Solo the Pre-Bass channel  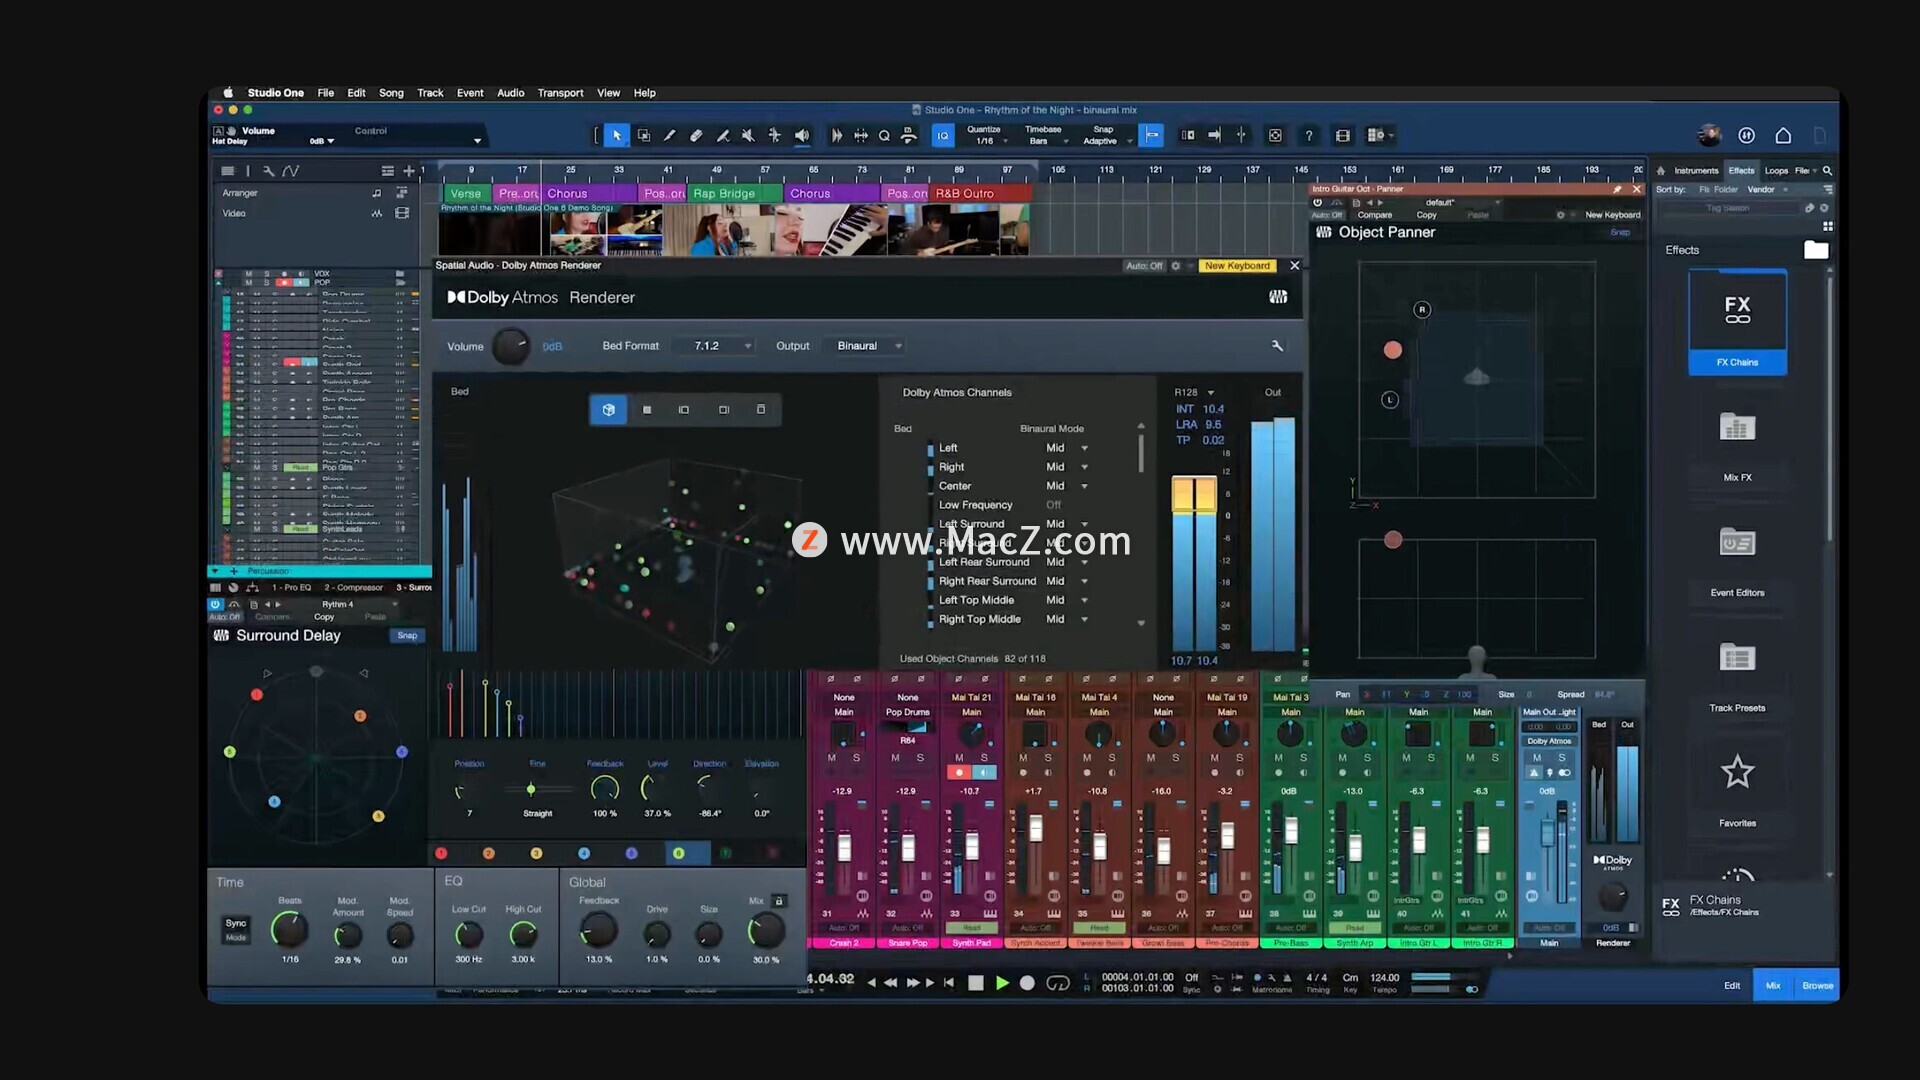pyautogui.click(x=1303, y=758)
